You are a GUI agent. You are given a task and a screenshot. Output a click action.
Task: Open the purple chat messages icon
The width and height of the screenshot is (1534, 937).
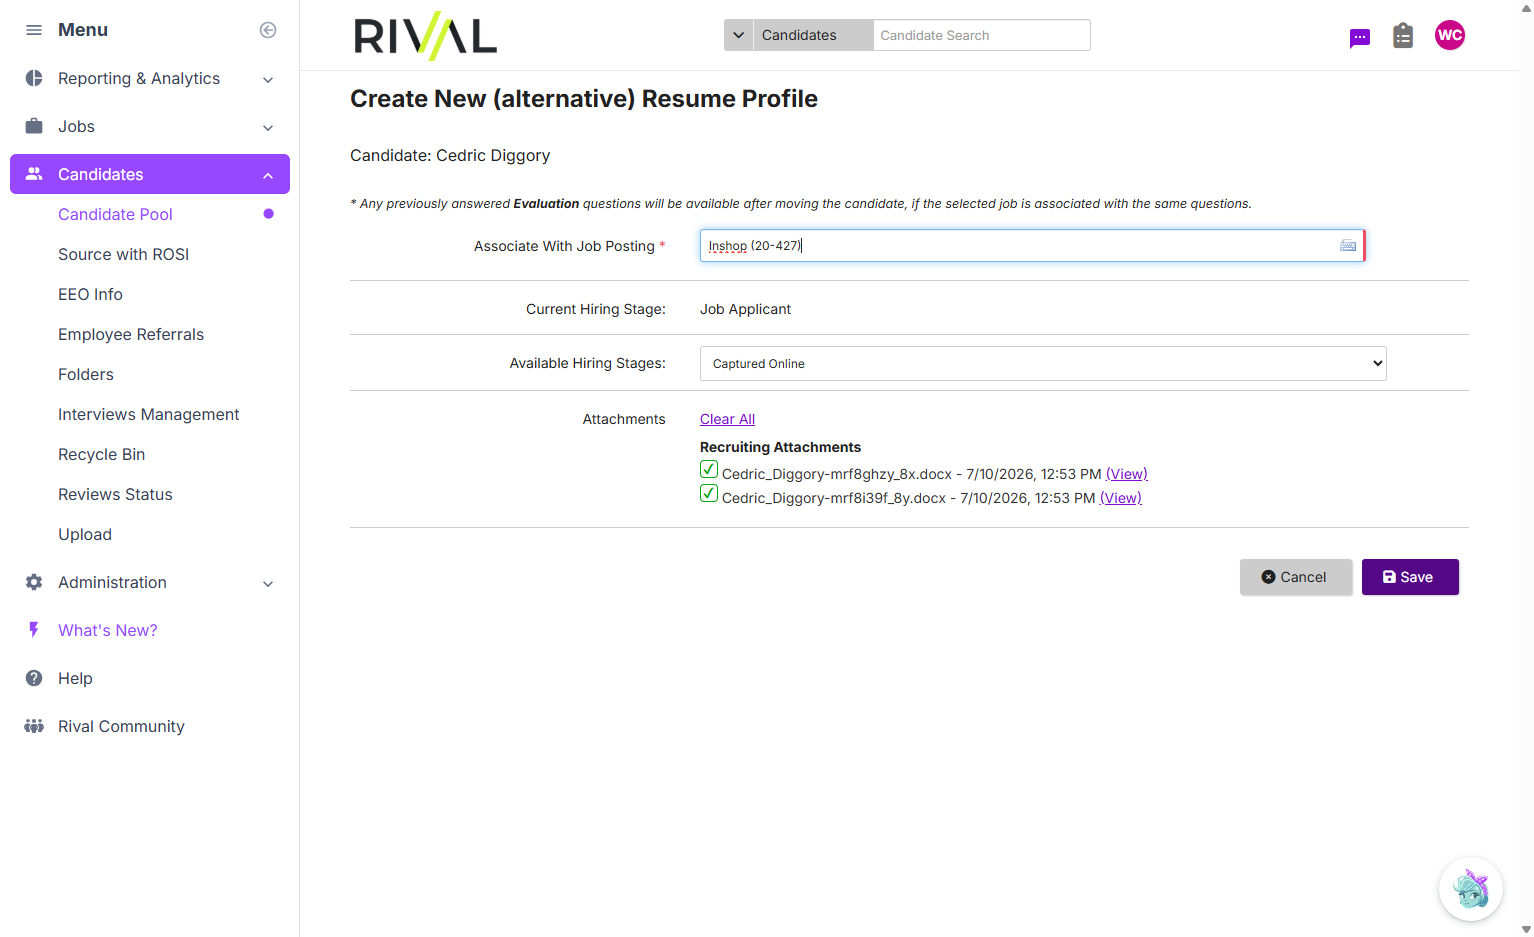point(1360,38)
